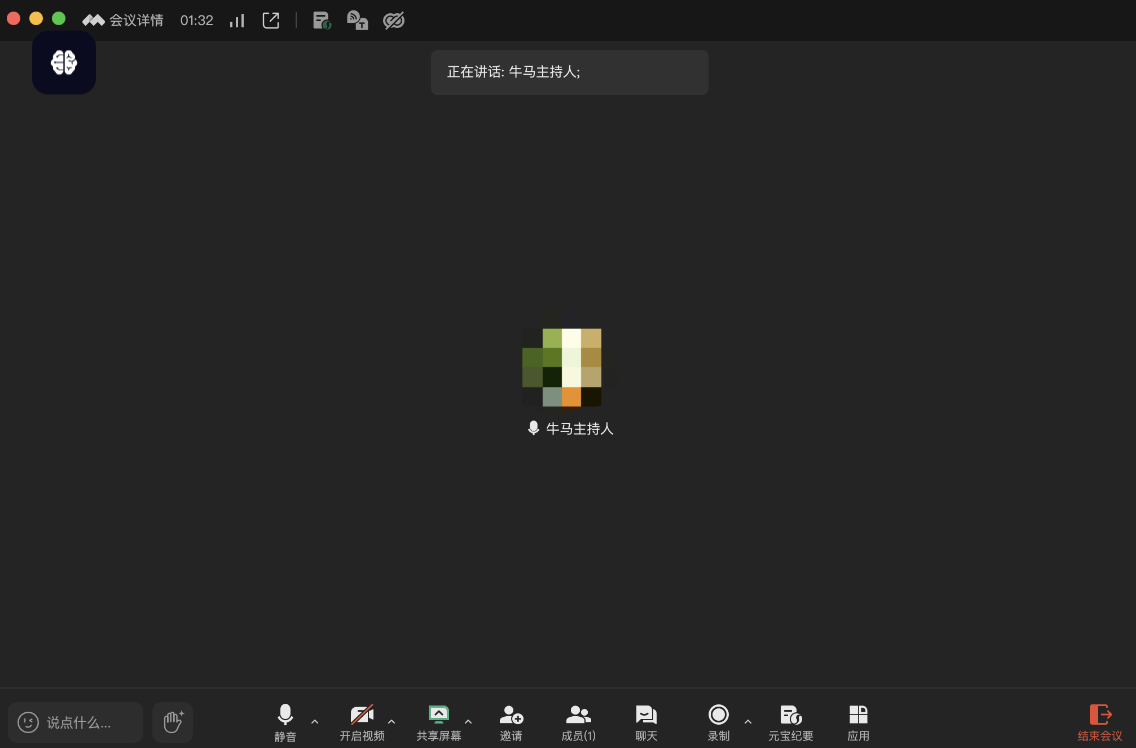Open the 应用 apps panel
The width and height of the screenshot is (1136, 748).
tap(858, 720)
